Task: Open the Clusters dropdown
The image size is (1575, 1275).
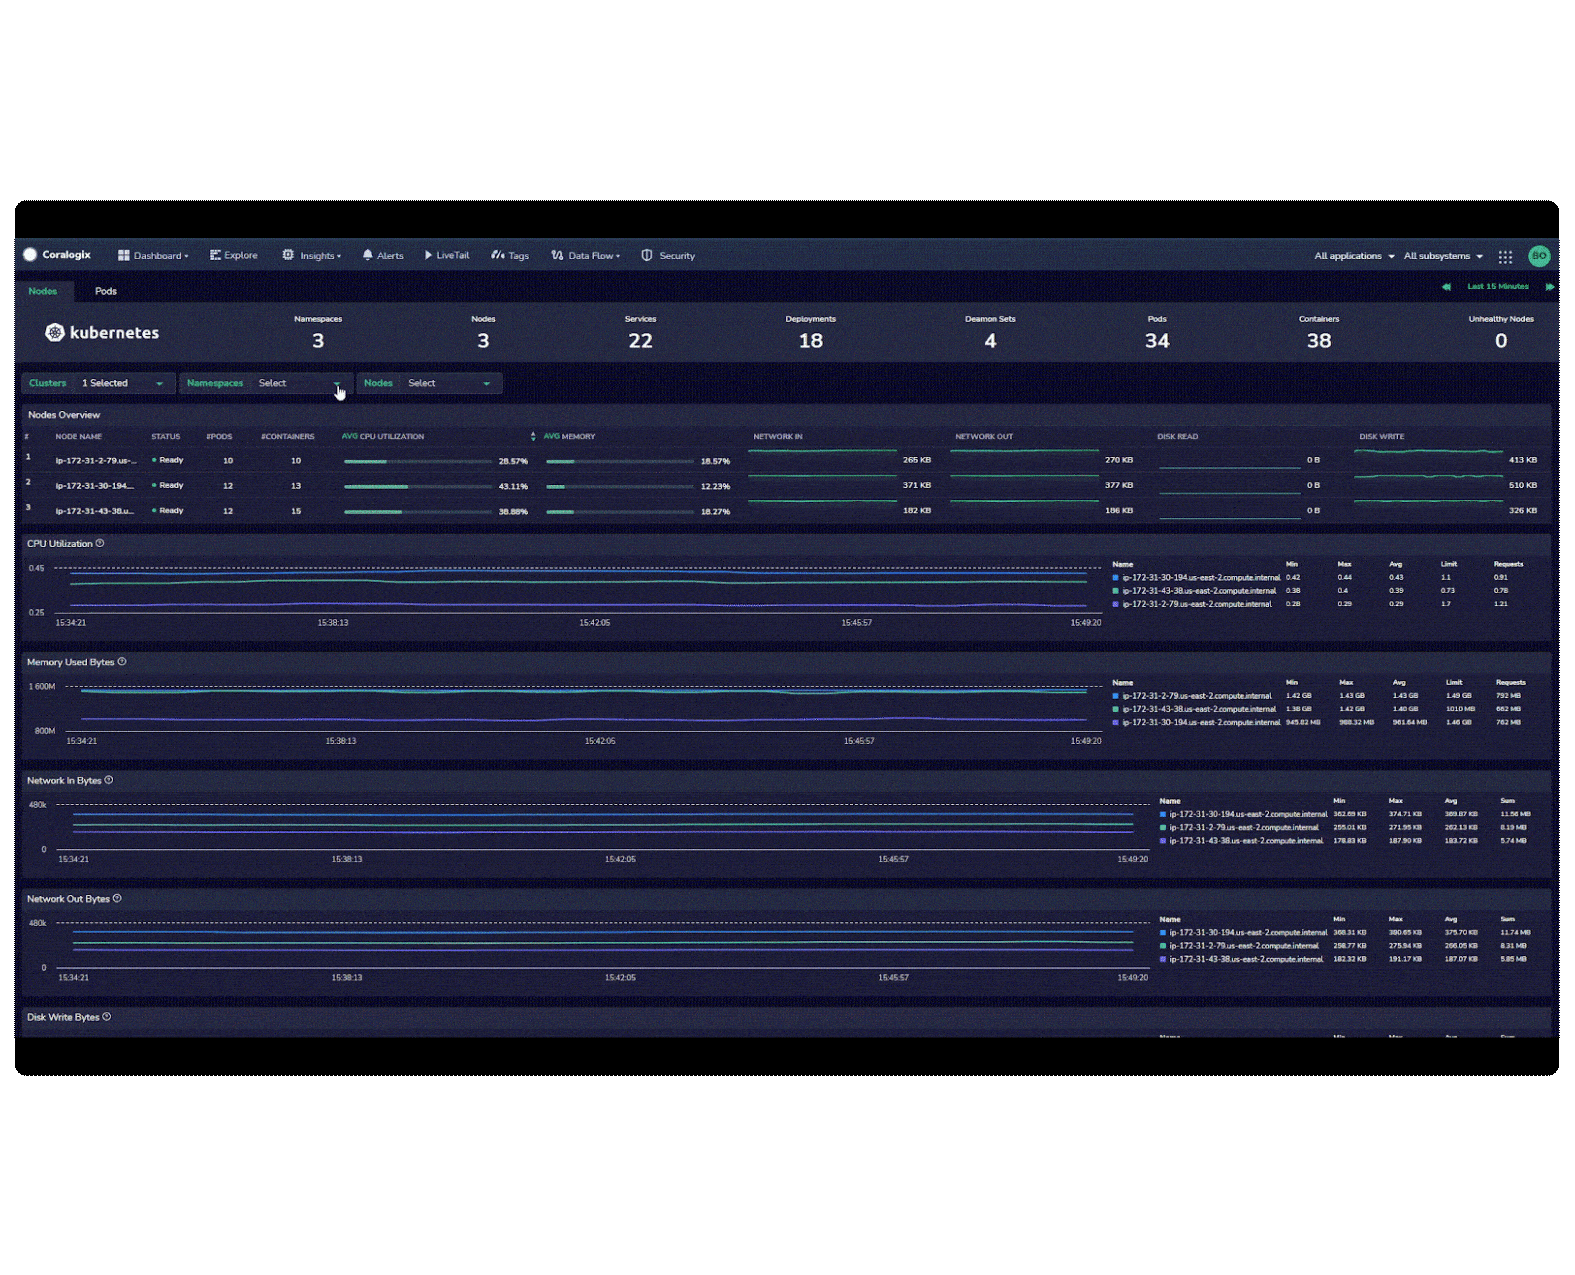Action: 99,383
